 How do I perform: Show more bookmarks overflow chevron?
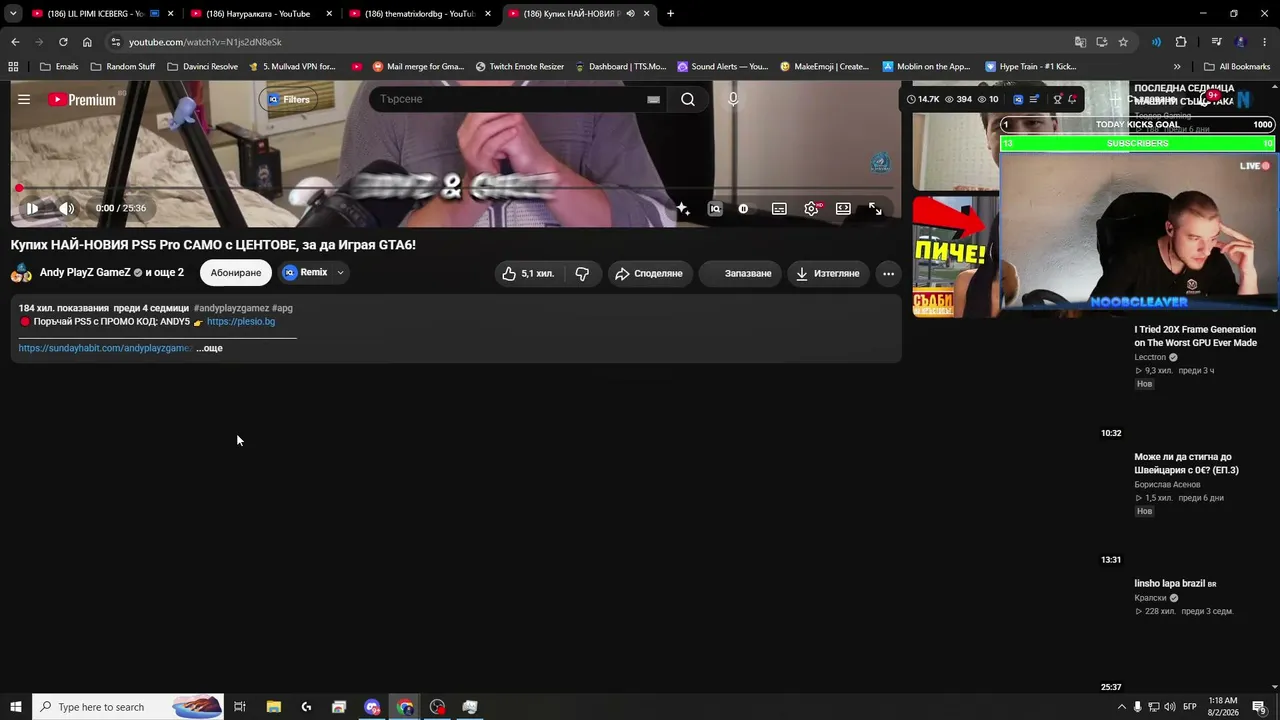tap(1177, 66)
